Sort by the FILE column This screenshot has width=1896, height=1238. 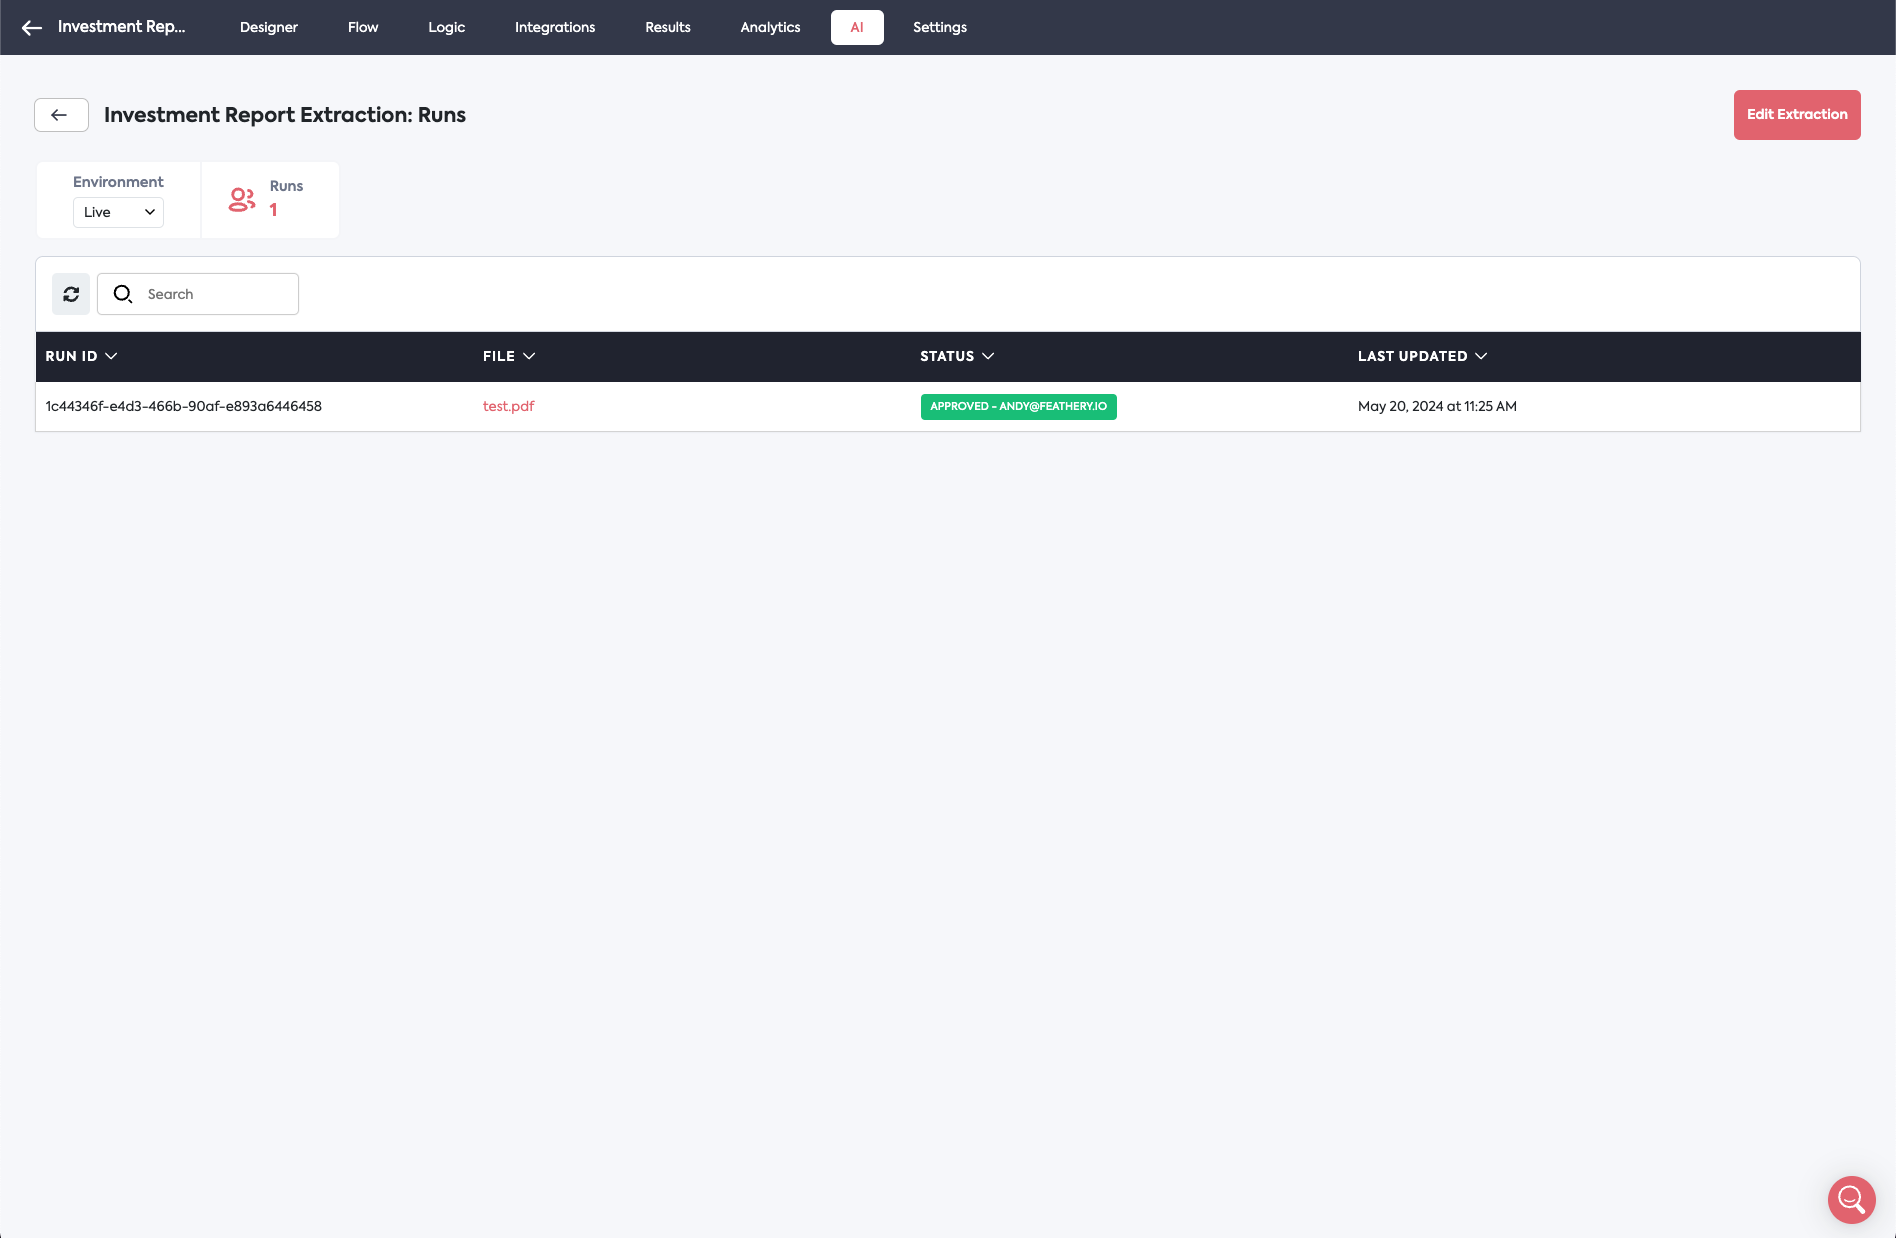[x=508, y=356]
